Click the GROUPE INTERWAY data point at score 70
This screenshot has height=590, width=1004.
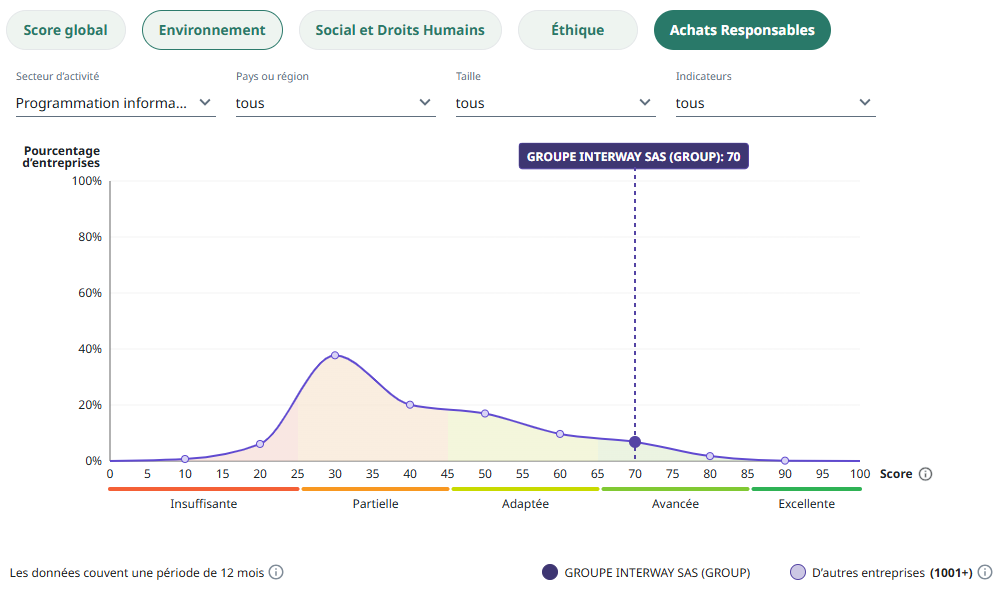point(635,442)
